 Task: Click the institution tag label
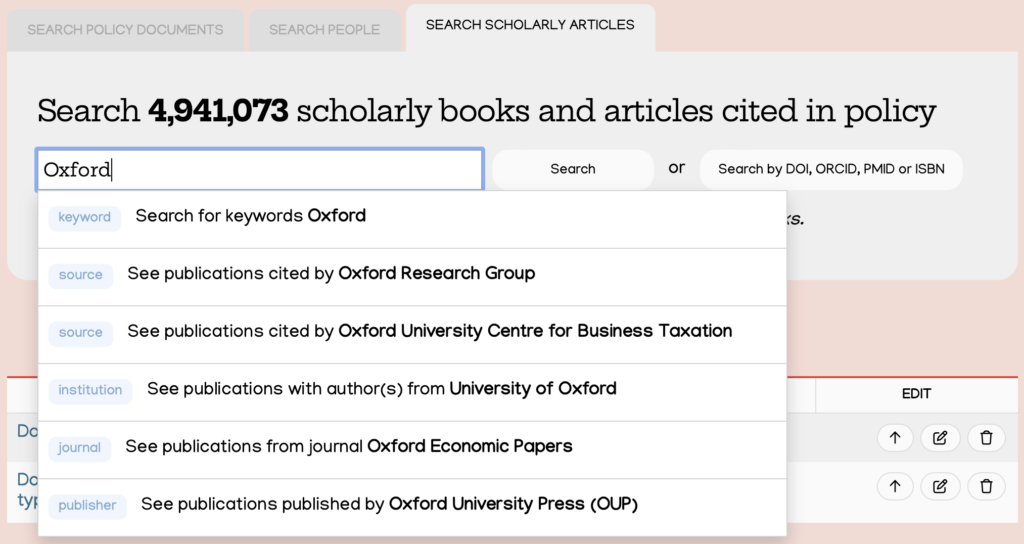90,391
